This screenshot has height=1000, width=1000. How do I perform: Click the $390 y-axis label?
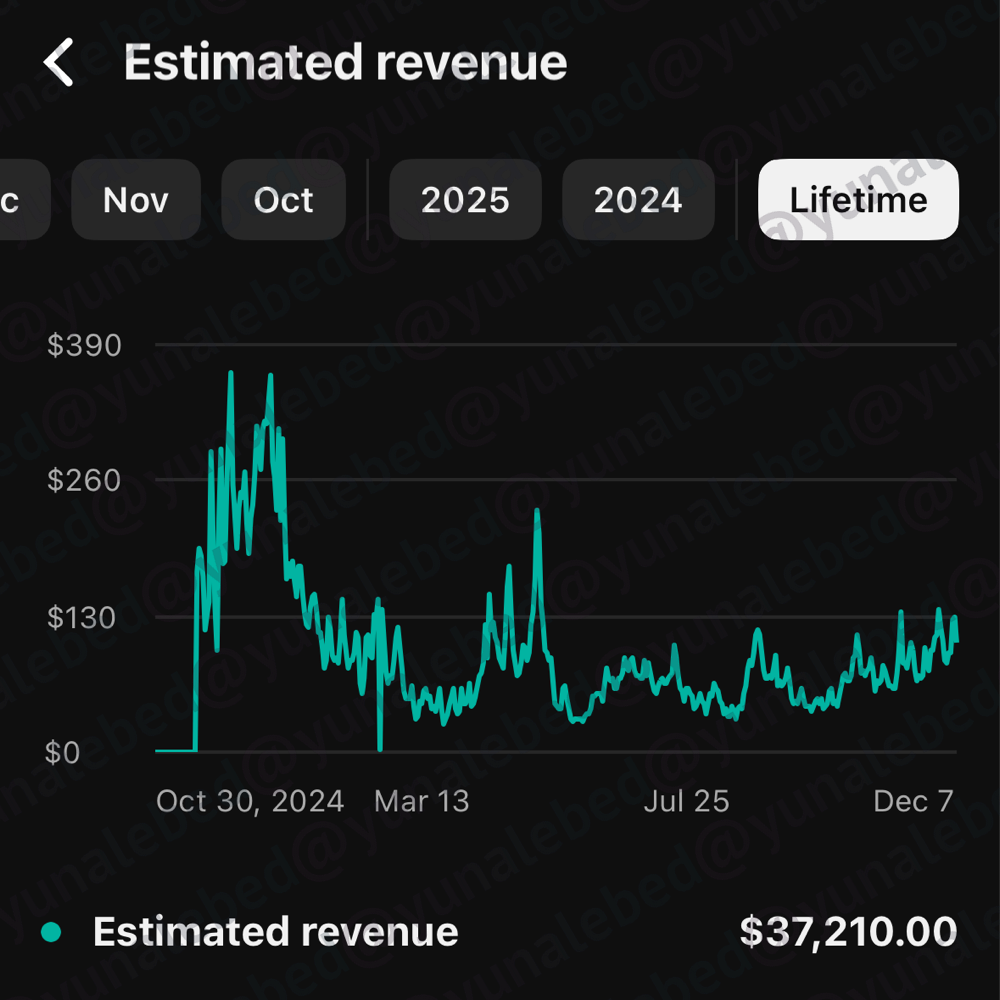click(x=84, y=346)
